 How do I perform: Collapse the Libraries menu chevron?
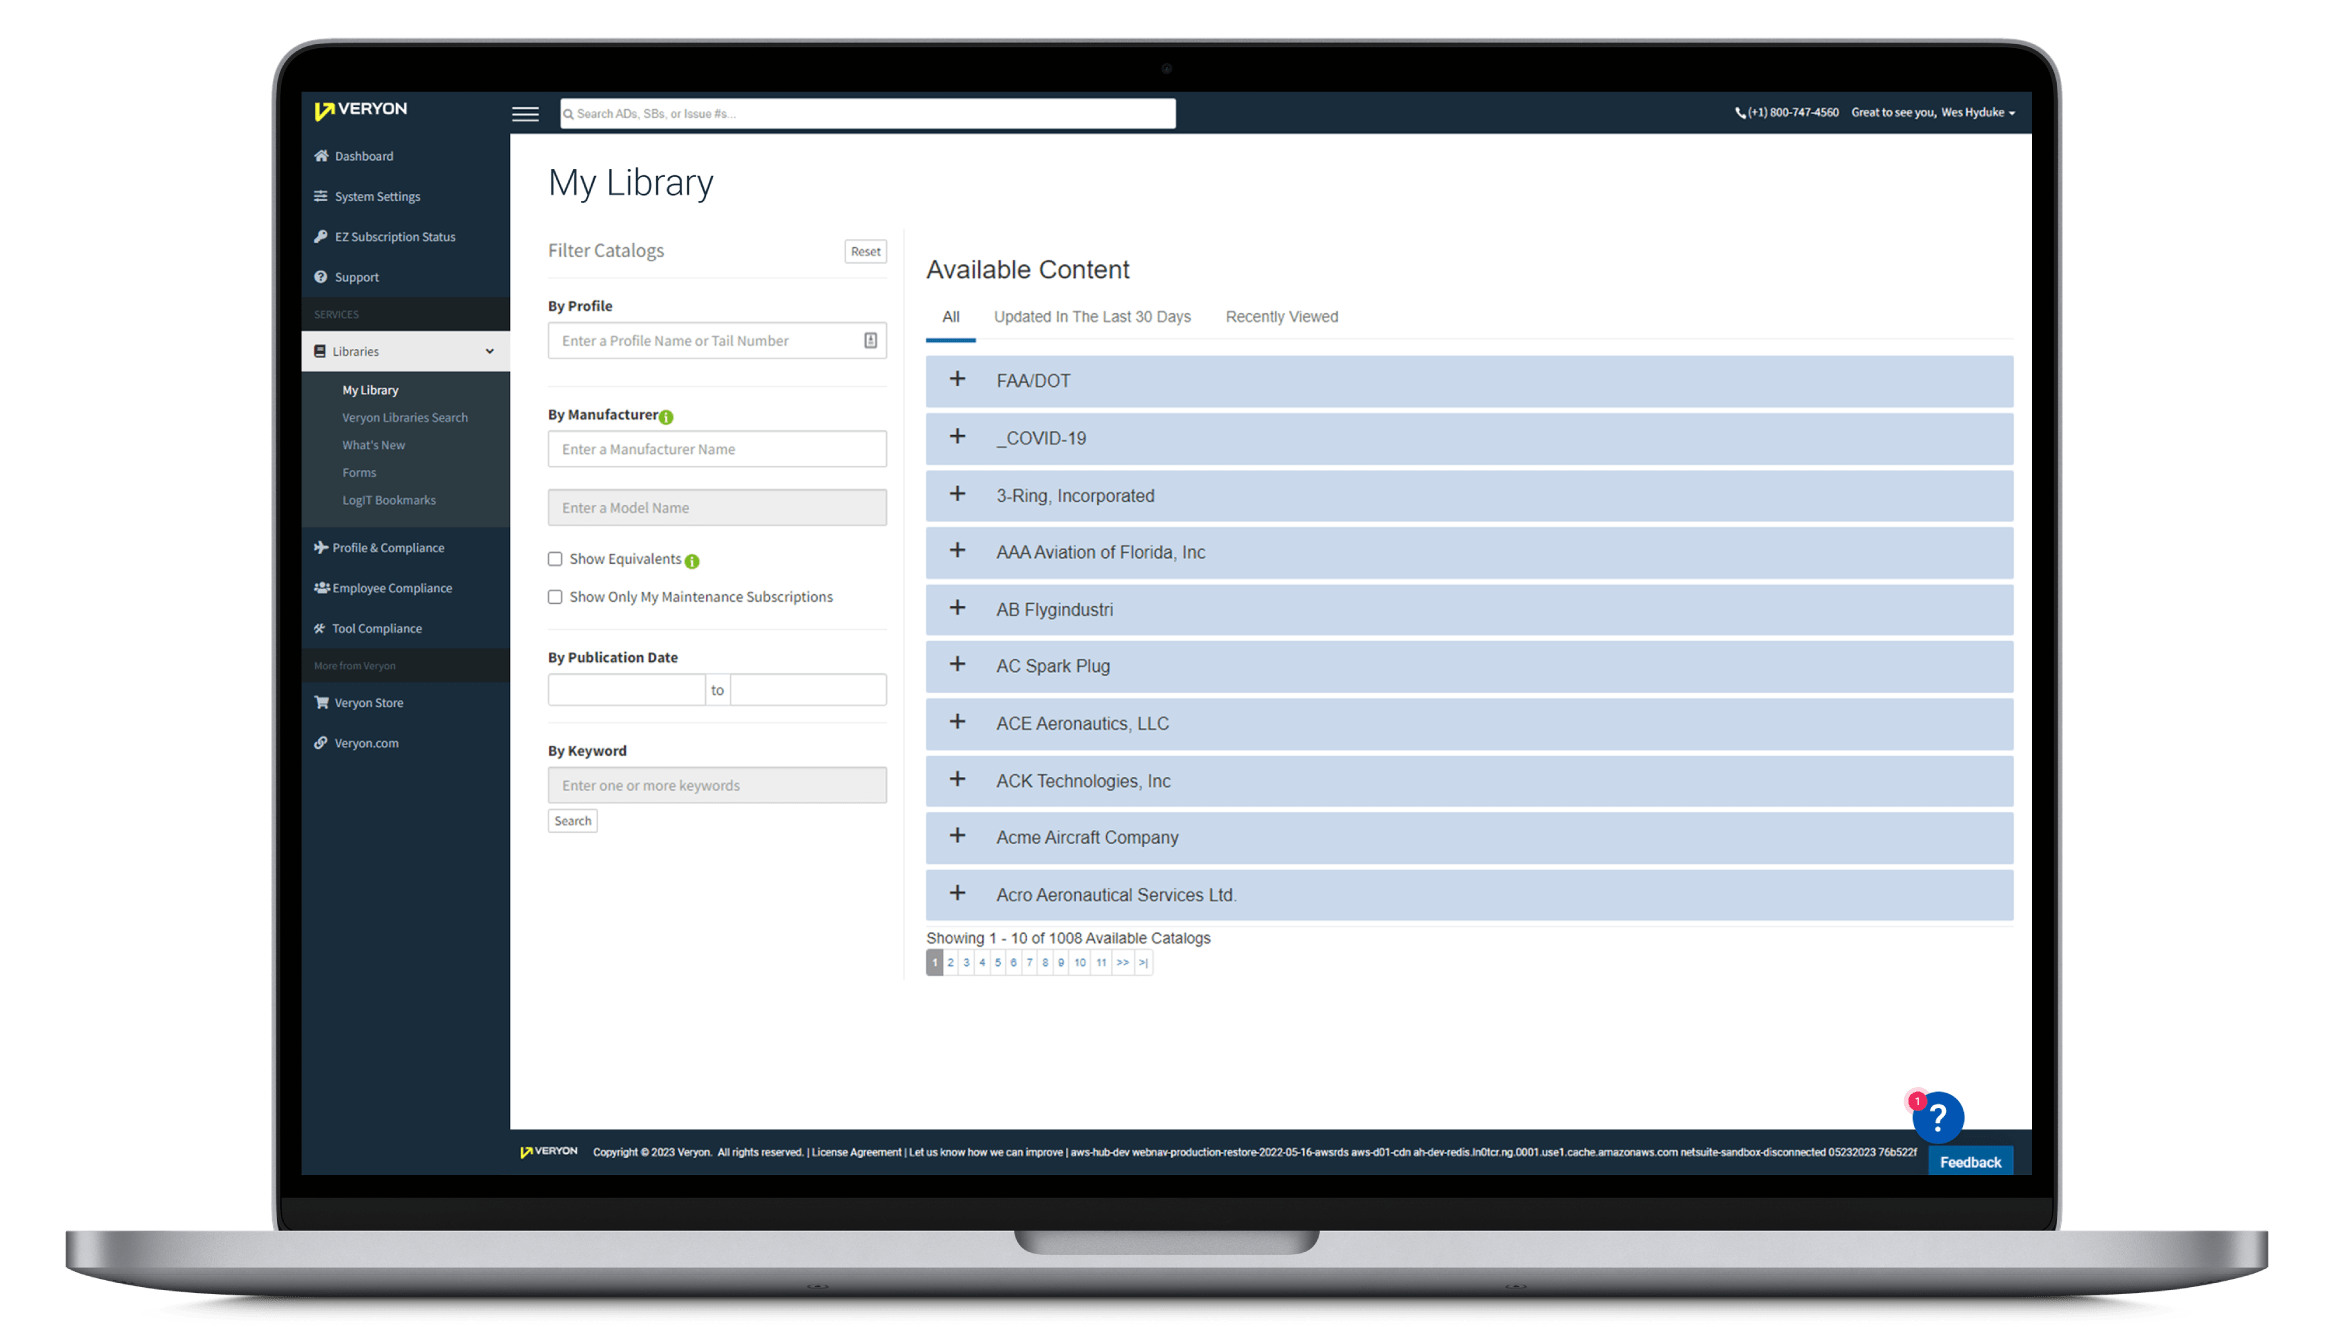(x=490, y=351)
